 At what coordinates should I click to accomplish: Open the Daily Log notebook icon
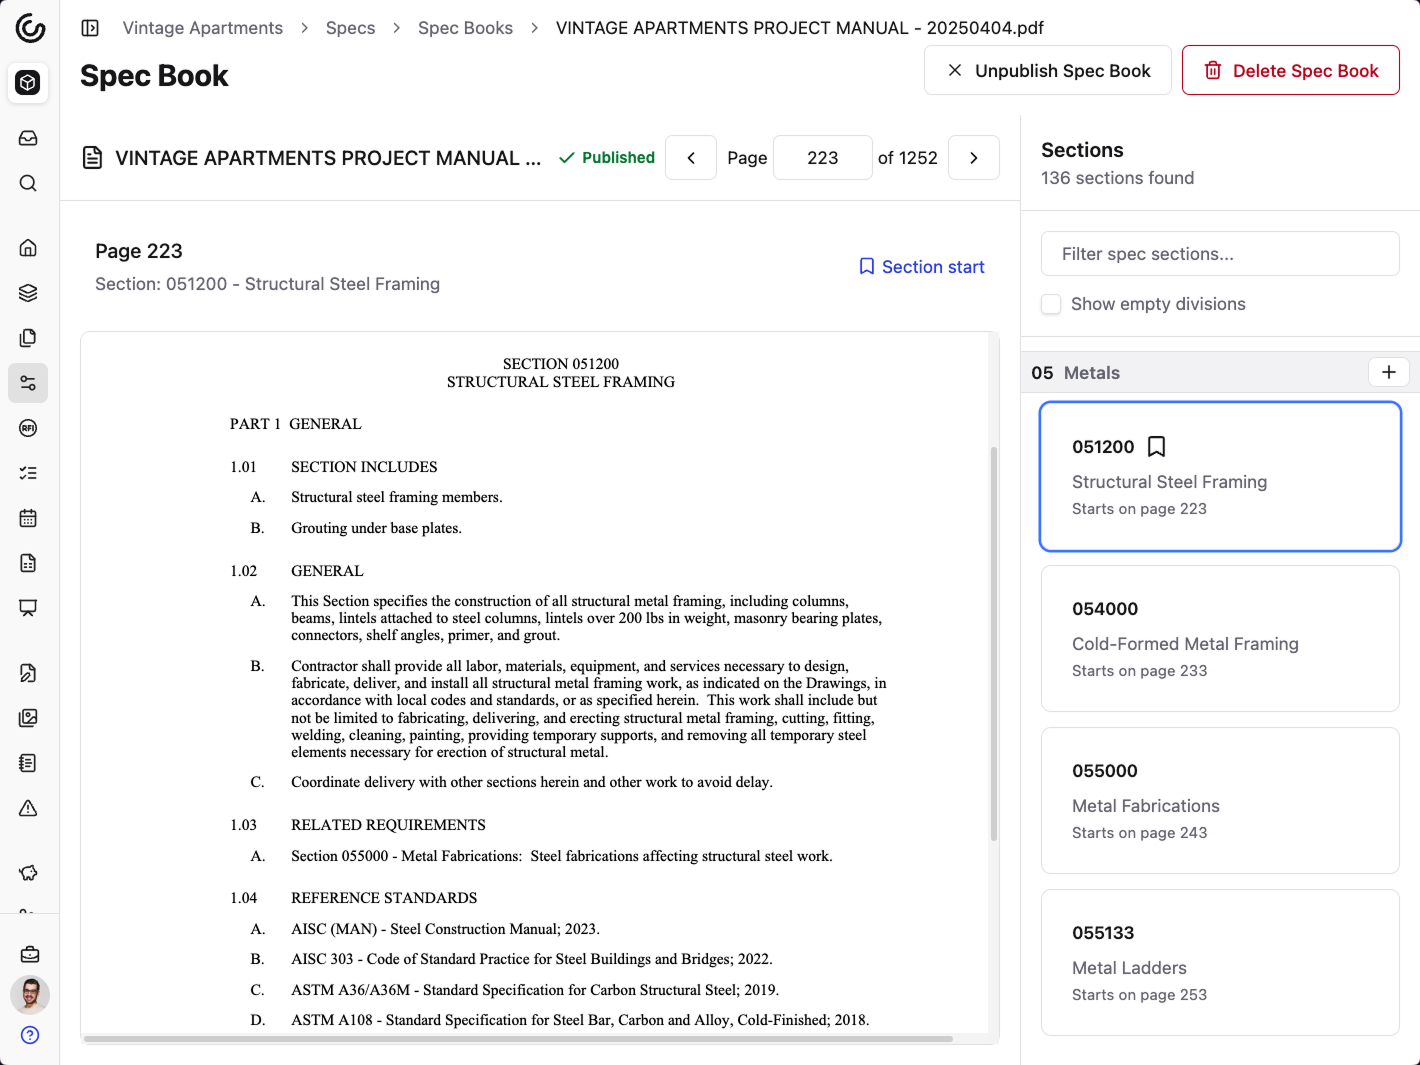[28, 763]
